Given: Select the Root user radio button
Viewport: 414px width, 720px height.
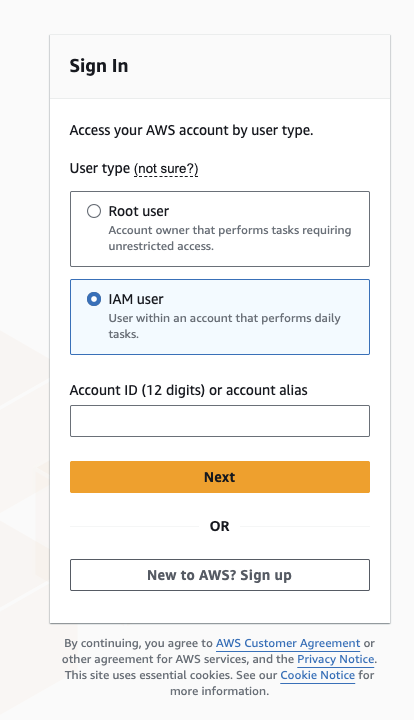Looking at the screenshot, I should click(94, 211).
